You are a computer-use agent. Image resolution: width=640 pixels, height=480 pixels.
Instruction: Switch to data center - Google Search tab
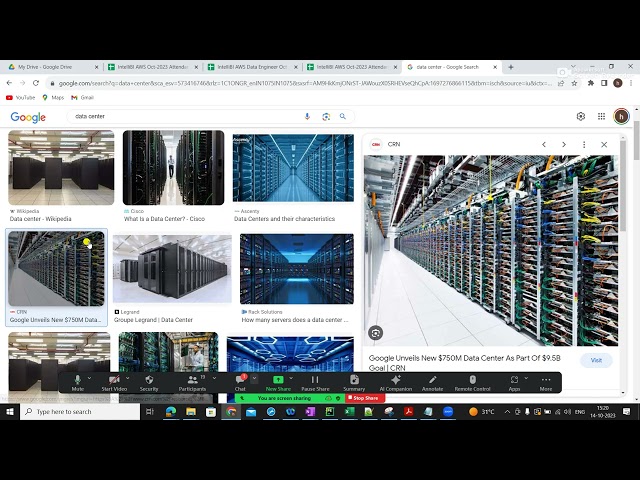pos(451,67)
